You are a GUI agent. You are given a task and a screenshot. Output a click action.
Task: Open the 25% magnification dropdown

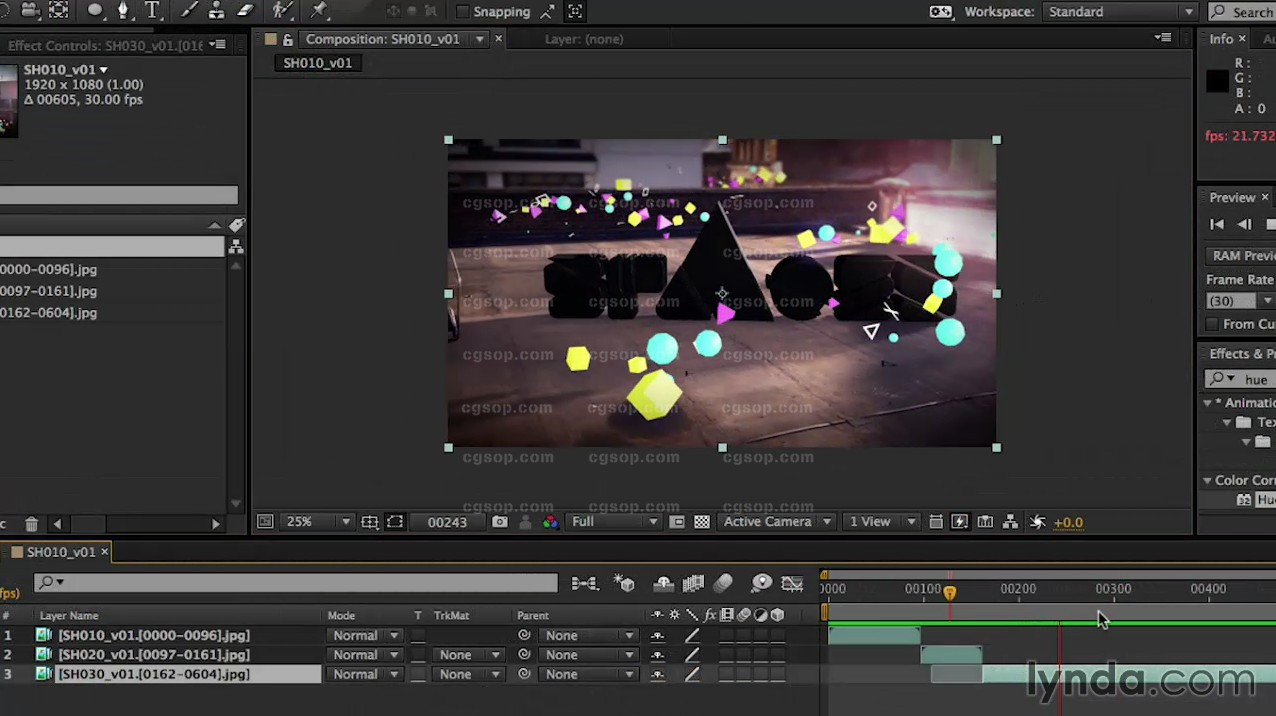(312, 522)
